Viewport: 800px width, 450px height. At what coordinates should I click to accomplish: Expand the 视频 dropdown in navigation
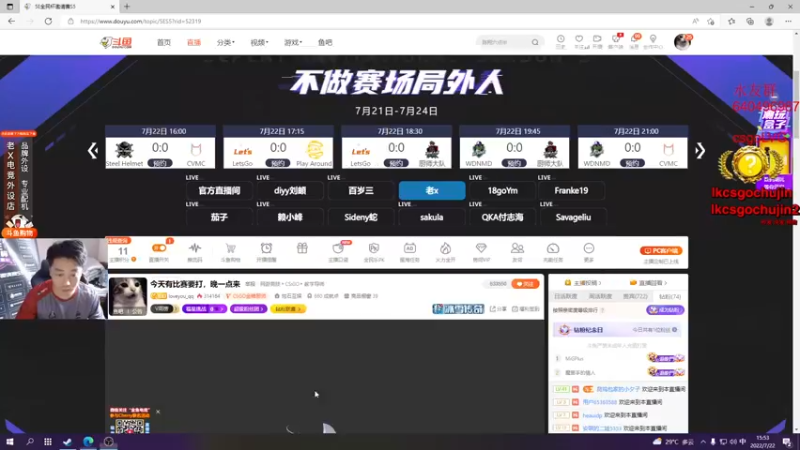(259, 42)
